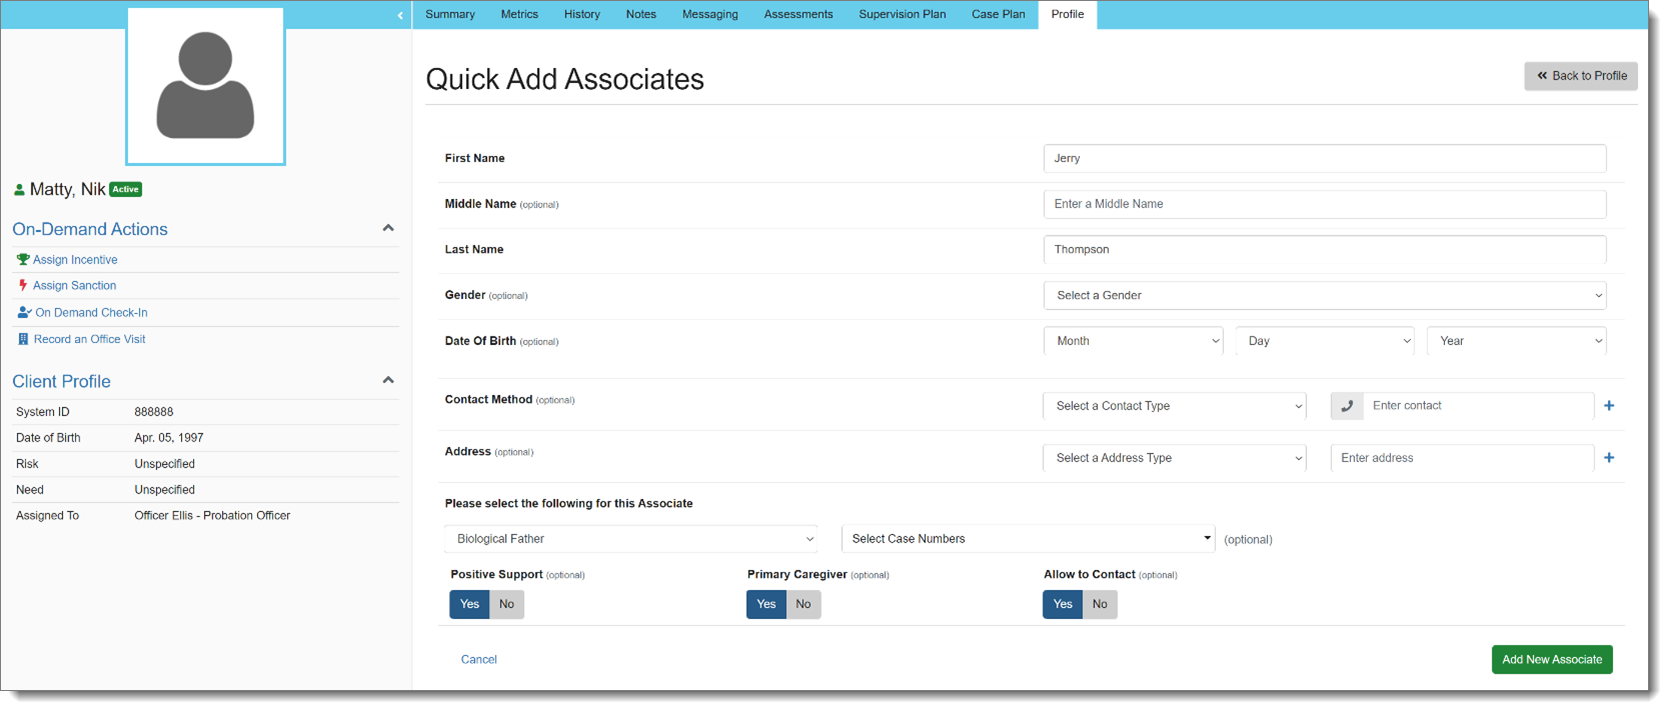Click the Record an Office Visit building icon

(x=23, y=340)
